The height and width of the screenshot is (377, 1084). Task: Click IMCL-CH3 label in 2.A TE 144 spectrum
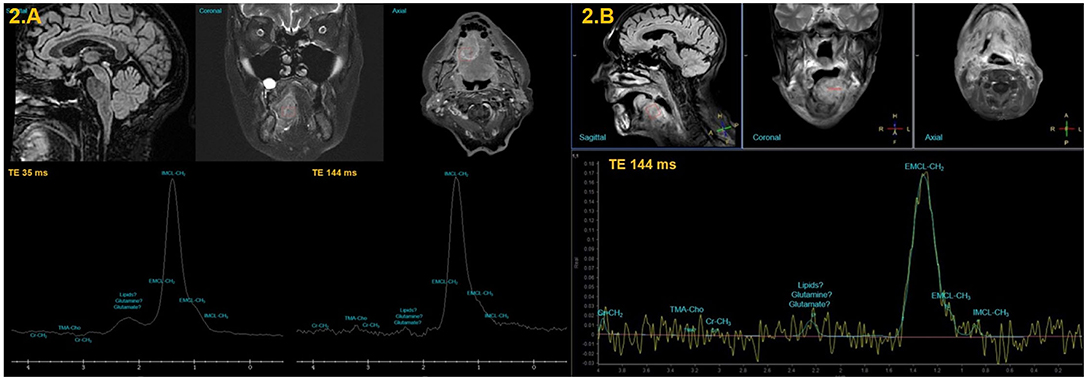pos(497,315)
